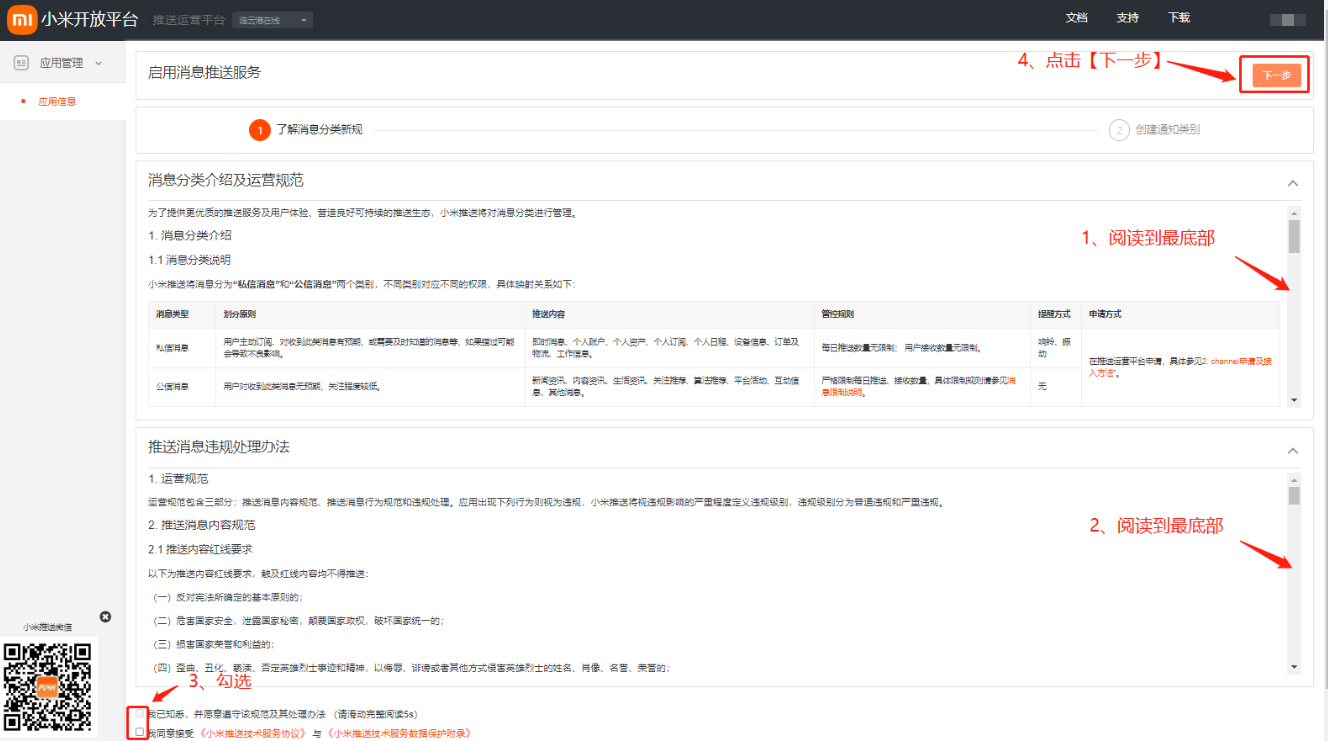The width and height of the screenshot is (1328, 741).
Task: Expand the 应用管理 sidebar chevron
Action: point(98,63)
